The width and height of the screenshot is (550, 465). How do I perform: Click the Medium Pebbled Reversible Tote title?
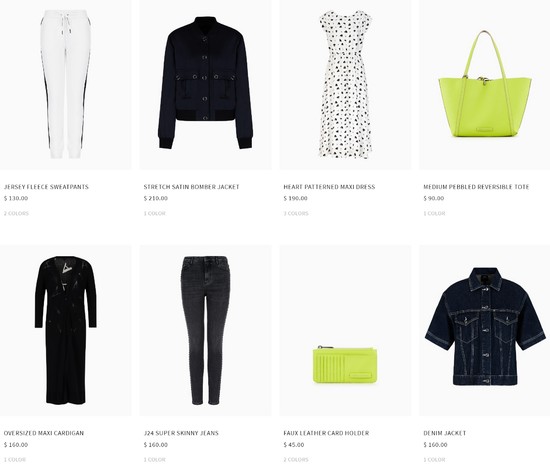[476, 187]
